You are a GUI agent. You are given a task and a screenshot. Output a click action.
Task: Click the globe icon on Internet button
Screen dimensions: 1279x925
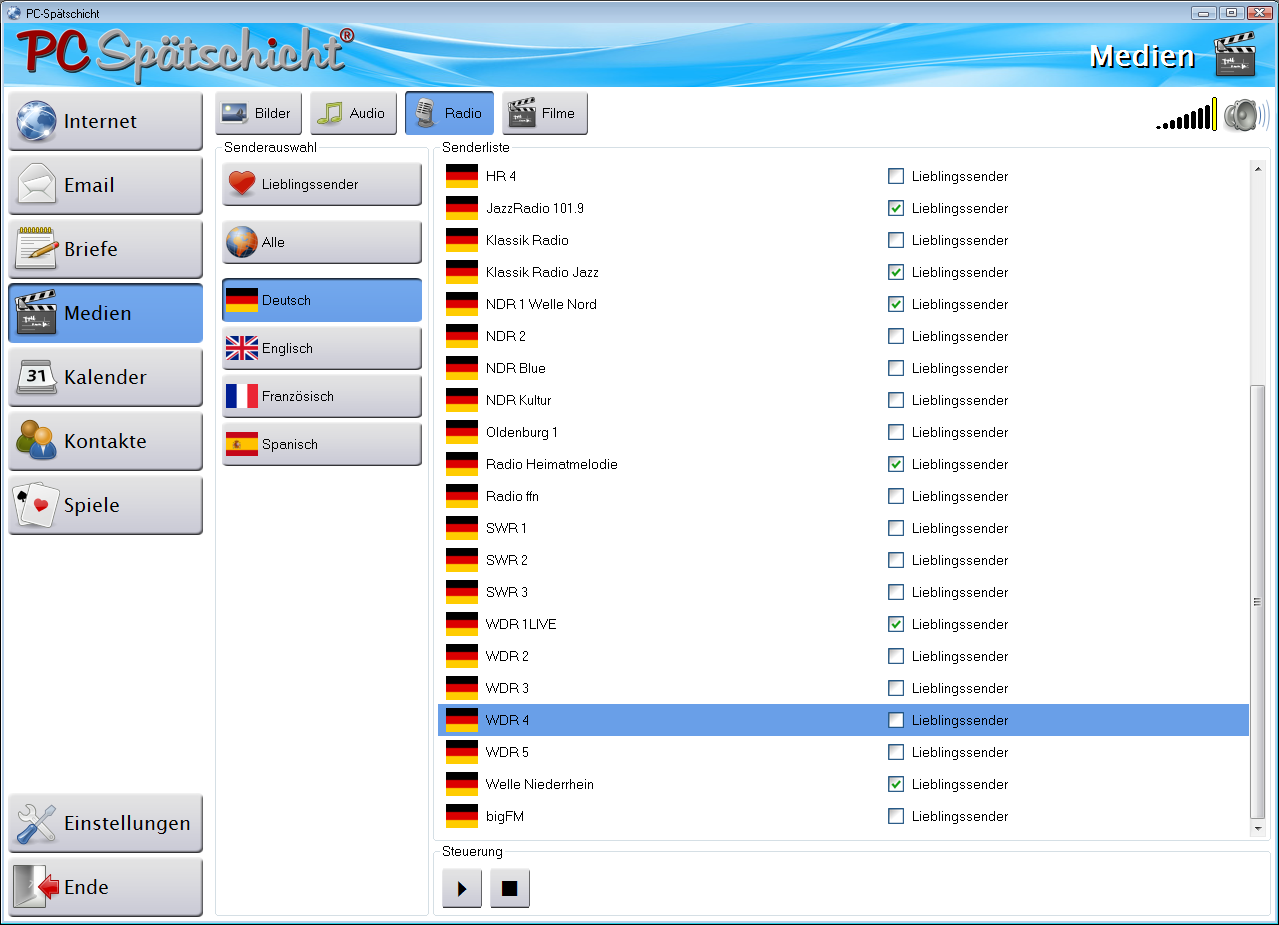coord(36,121)
